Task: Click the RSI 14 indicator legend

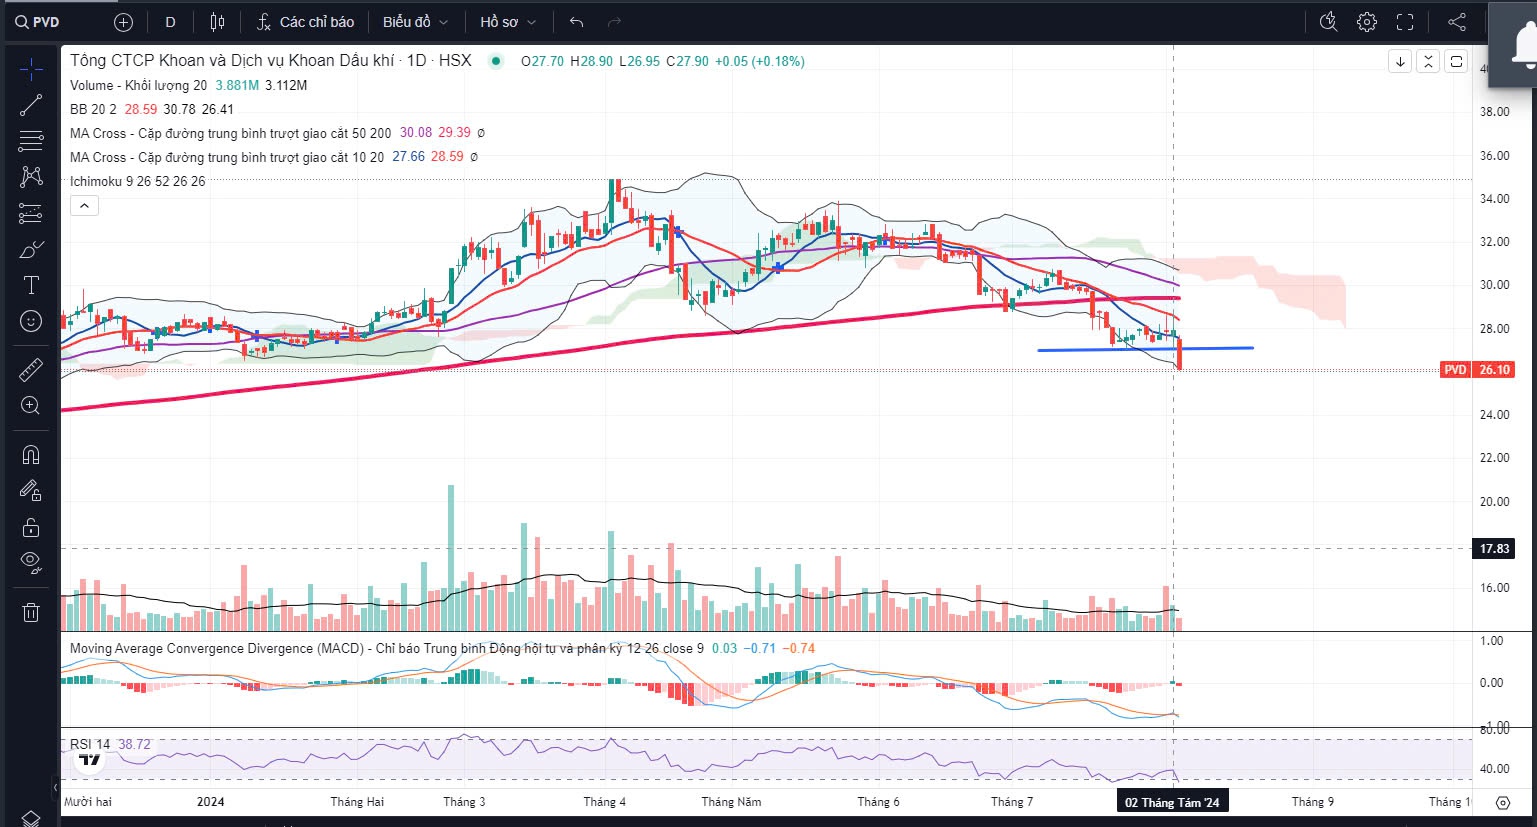Action: [90, 744]
